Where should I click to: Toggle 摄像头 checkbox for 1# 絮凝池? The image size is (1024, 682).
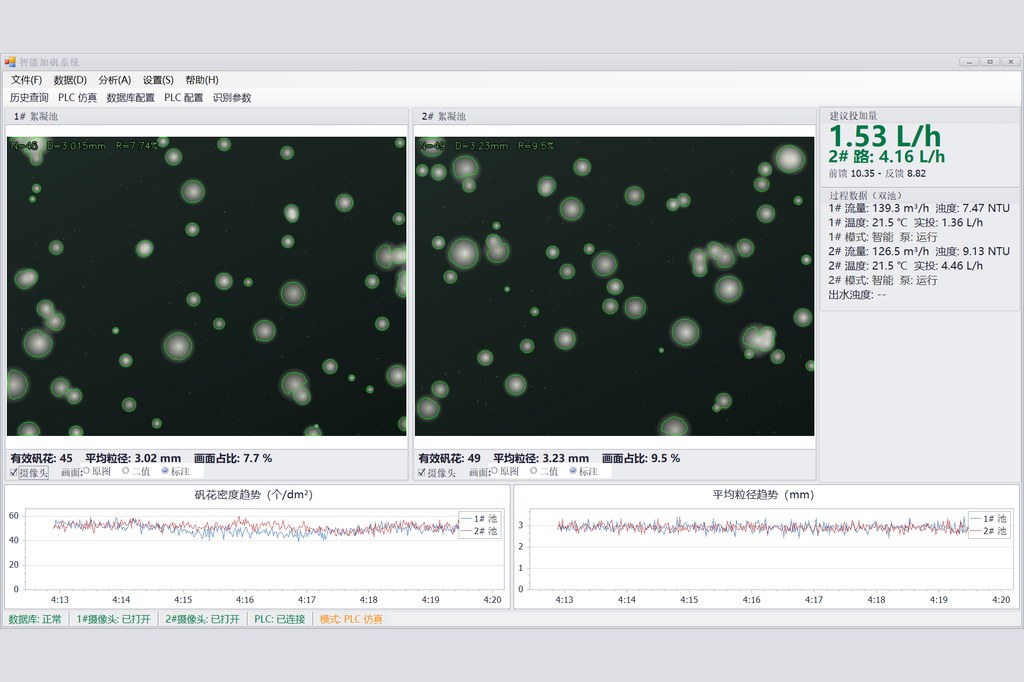pyautogui.click(x=29, y=472)
